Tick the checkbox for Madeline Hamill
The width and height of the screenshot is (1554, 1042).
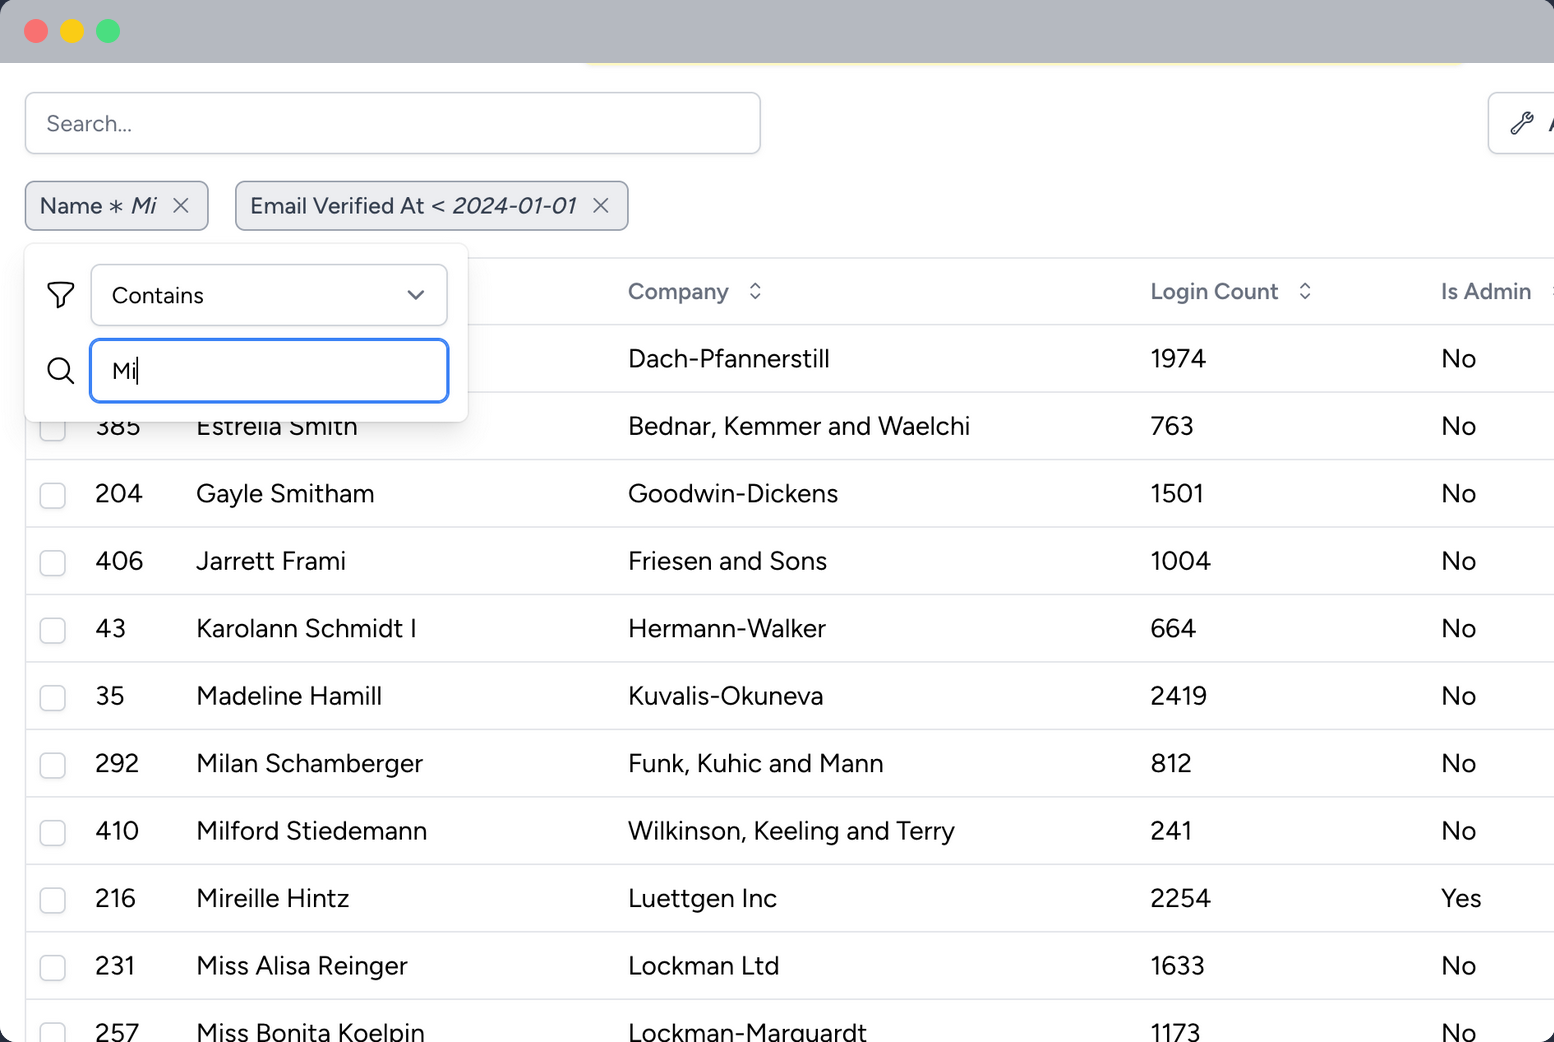[x=53, y=697]
